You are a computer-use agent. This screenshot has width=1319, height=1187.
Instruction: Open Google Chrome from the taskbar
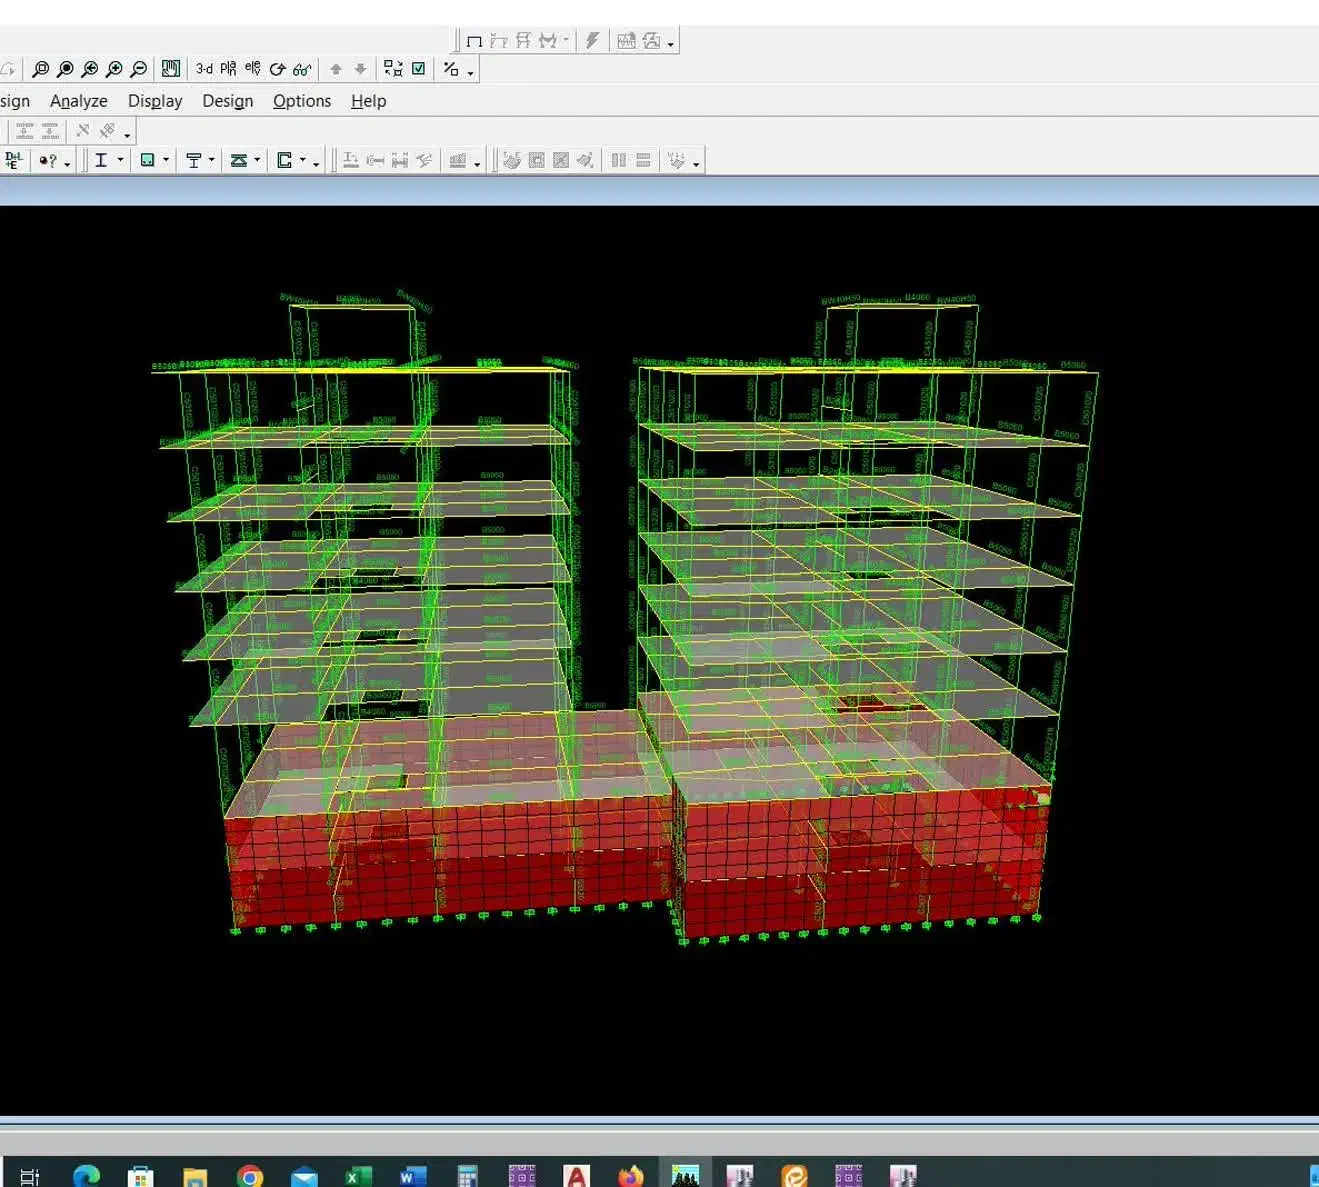(250, 1176)
